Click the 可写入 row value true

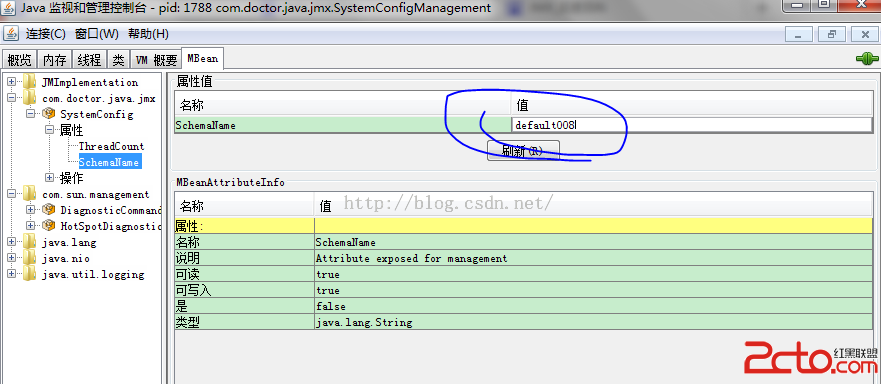(x=593, y=290)
